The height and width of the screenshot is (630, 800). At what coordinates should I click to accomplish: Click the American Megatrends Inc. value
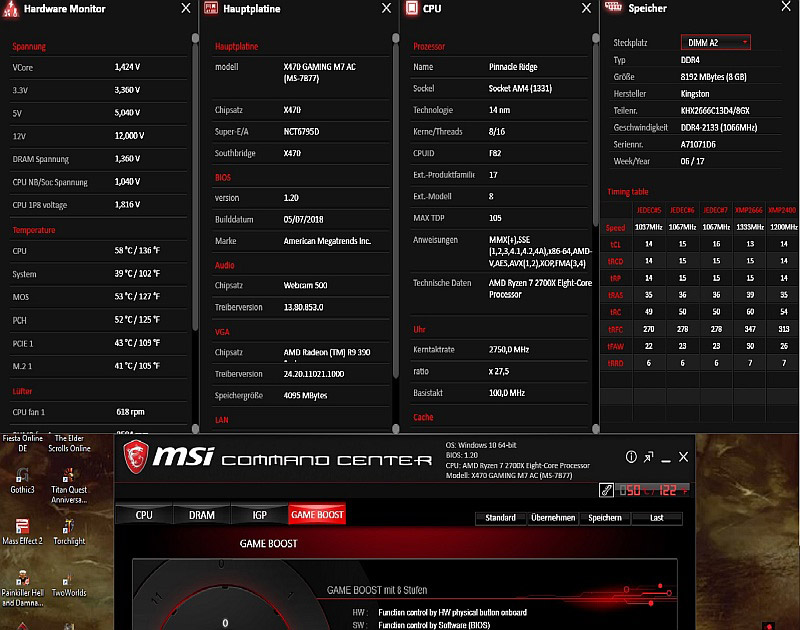(327, 241)
